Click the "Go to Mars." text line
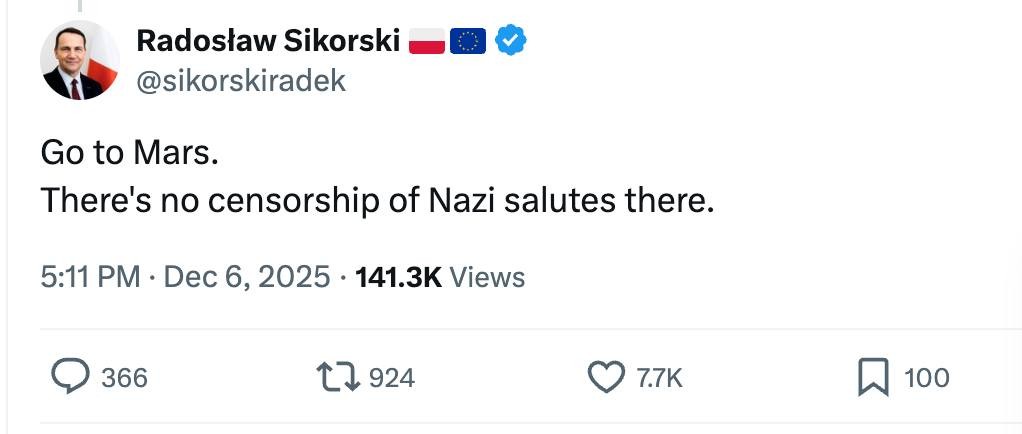This screenshot has height=434, width=1022. tap(129, 153)
